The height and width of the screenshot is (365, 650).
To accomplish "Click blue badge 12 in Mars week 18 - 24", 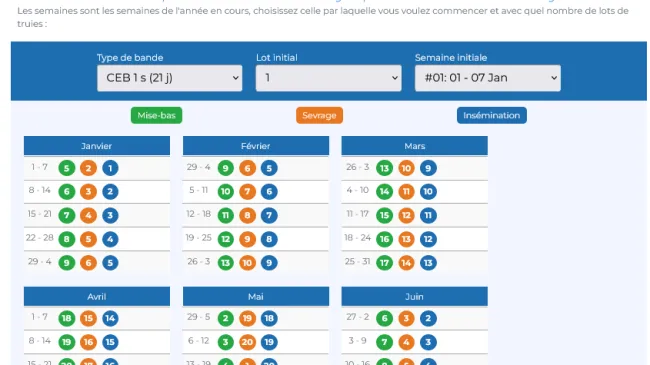I will 428,239.
